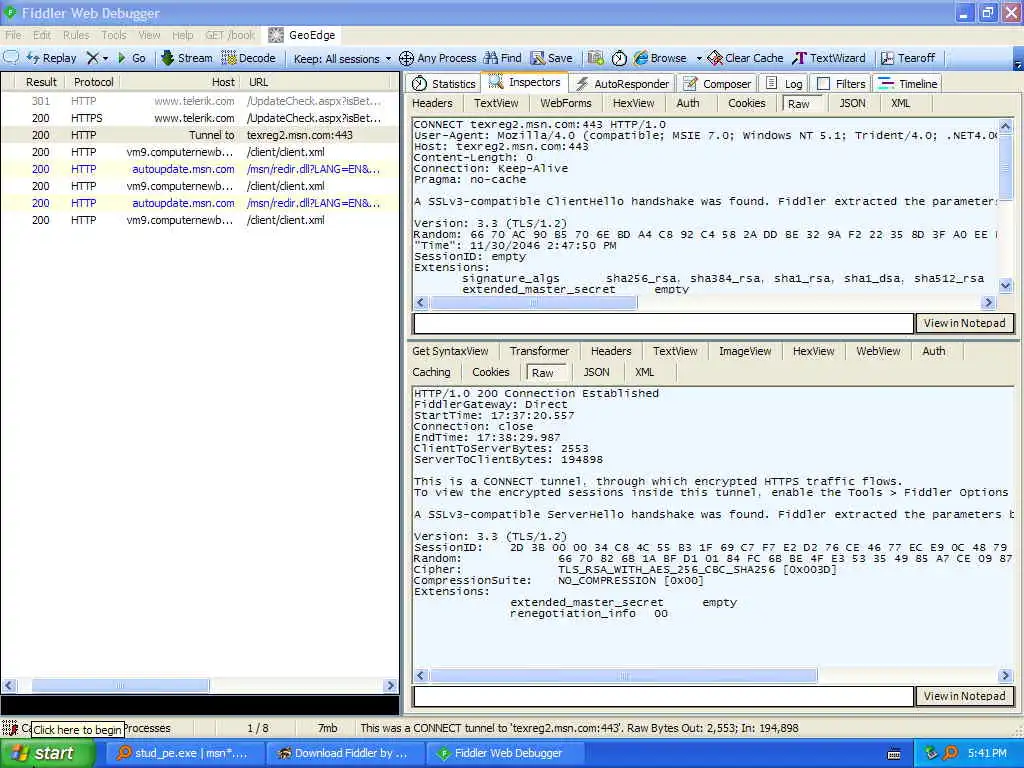The width and height of the screenshot is (1024, 768).
Task: Select request WebForms inspector tab
Action: pyautogui.click(x=566, y=103)
